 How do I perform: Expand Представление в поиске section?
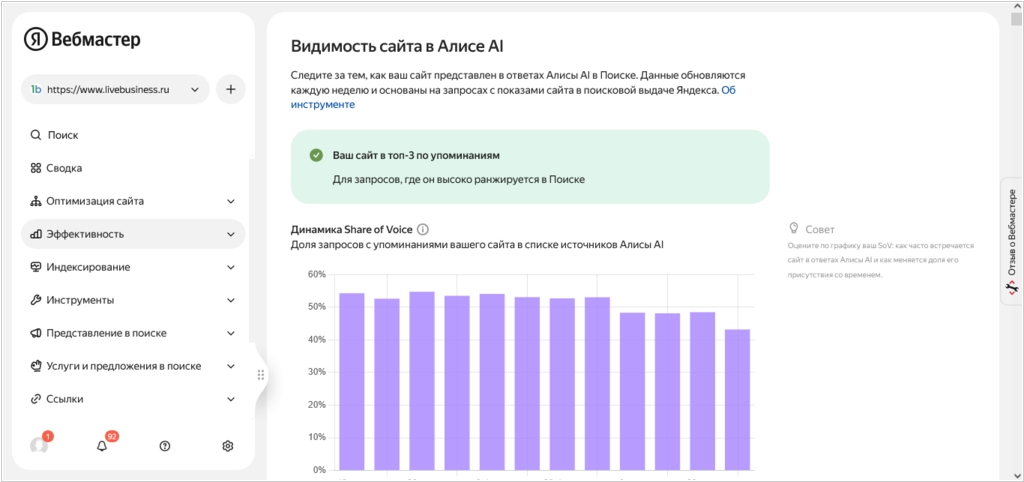click(133, 333)
